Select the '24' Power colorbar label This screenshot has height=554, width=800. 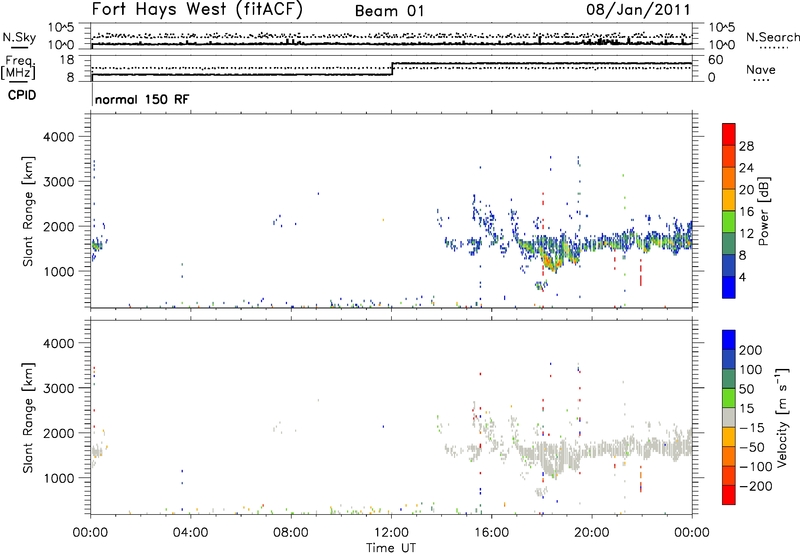click(746, 168)
